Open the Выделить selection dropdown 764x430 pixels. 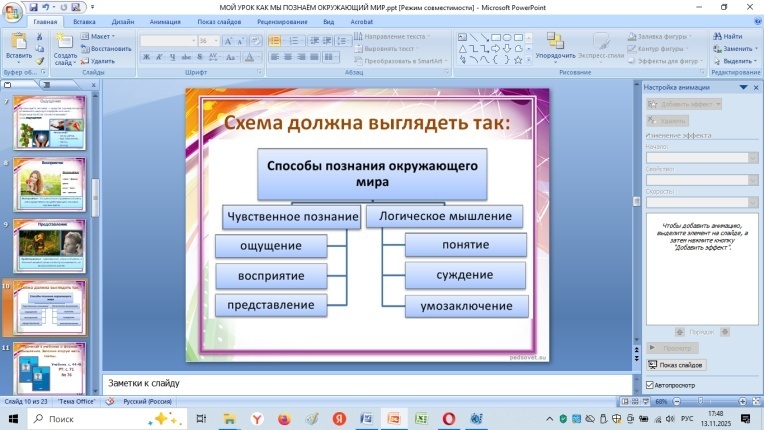click(x=736, y=60)
